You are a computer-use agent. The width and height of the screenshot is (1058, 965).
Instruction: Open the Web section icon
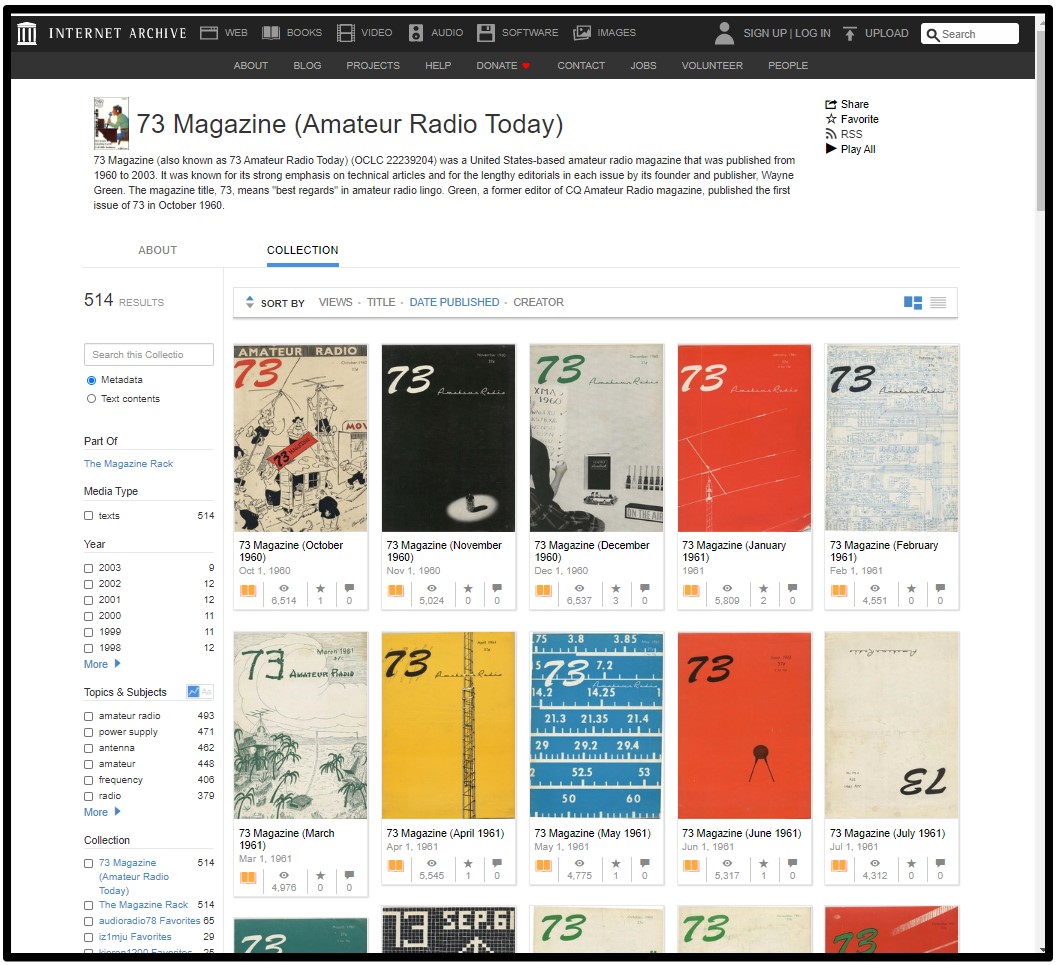[x=209, y=32]
